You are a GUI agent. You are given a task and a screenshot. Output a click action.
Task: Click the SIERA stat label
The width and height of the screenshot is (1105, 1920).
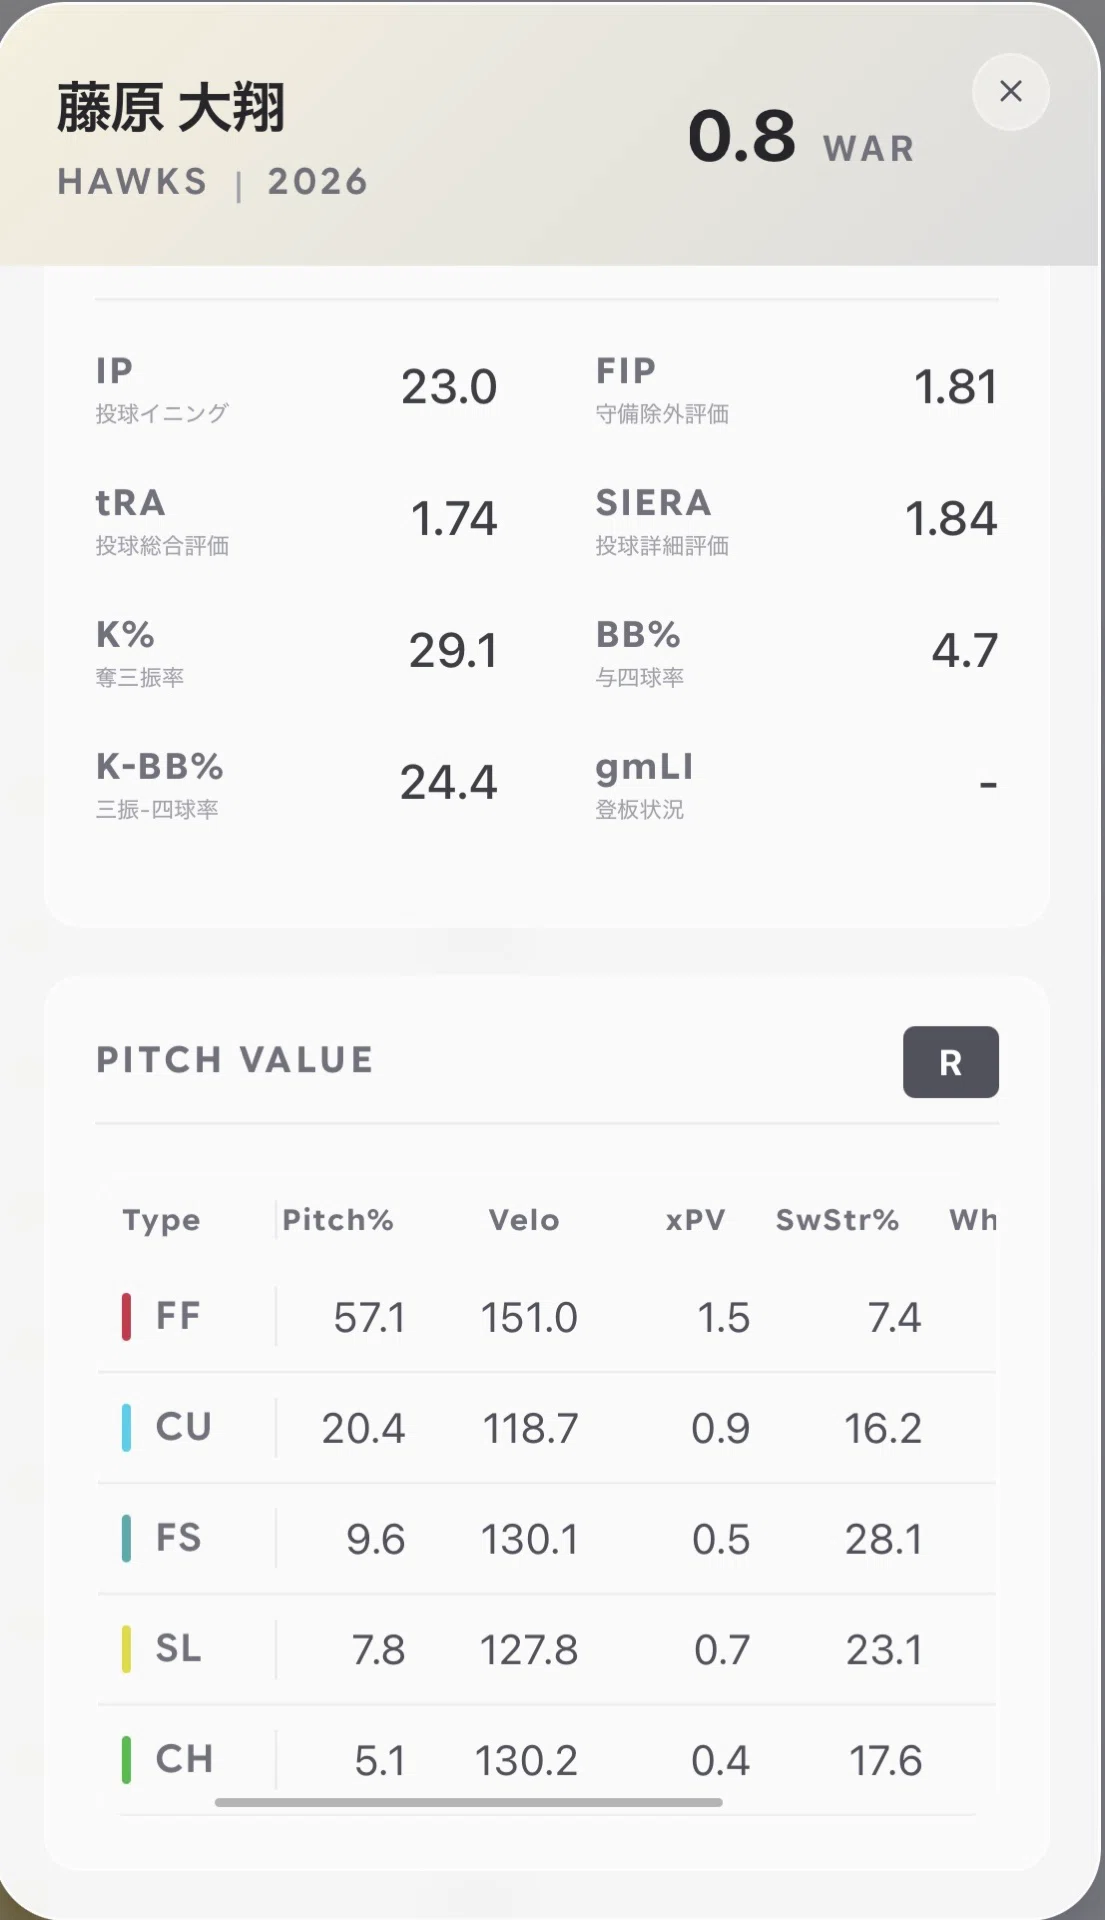tap(653, 503)
